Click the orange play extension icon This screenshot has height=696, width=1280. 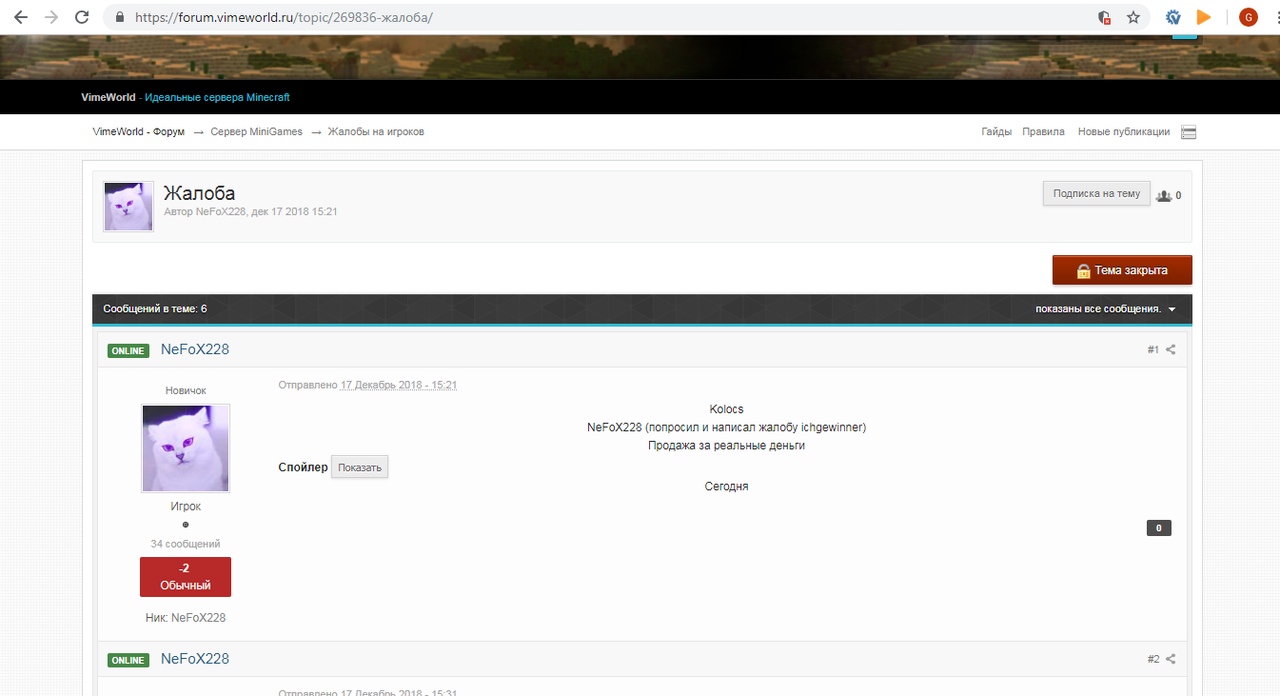[1204, 17]
